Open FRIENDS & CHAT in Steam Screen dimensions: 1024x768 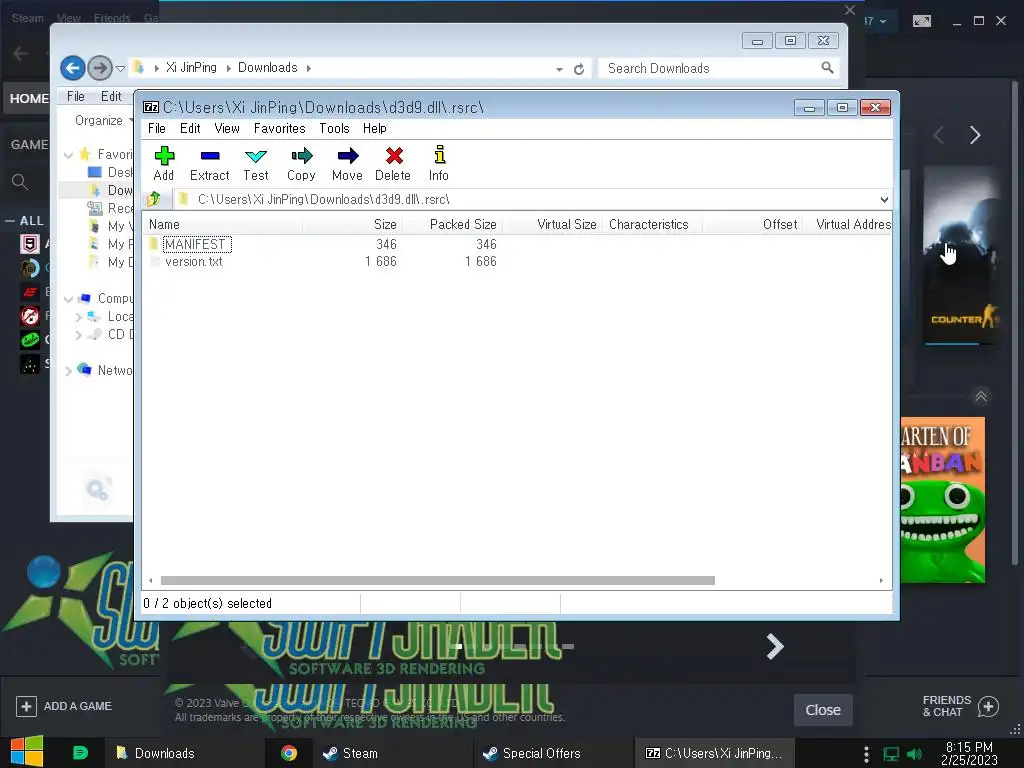pos(961,707)
